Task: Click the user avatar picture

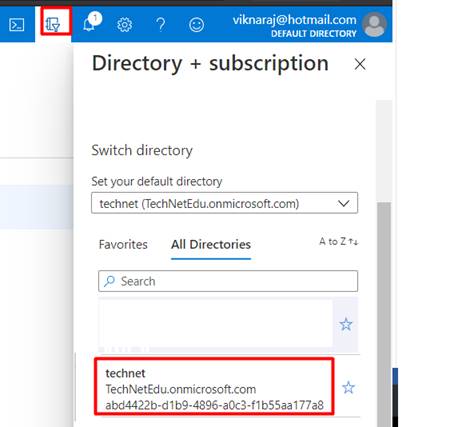Action: tap(374, 25)
